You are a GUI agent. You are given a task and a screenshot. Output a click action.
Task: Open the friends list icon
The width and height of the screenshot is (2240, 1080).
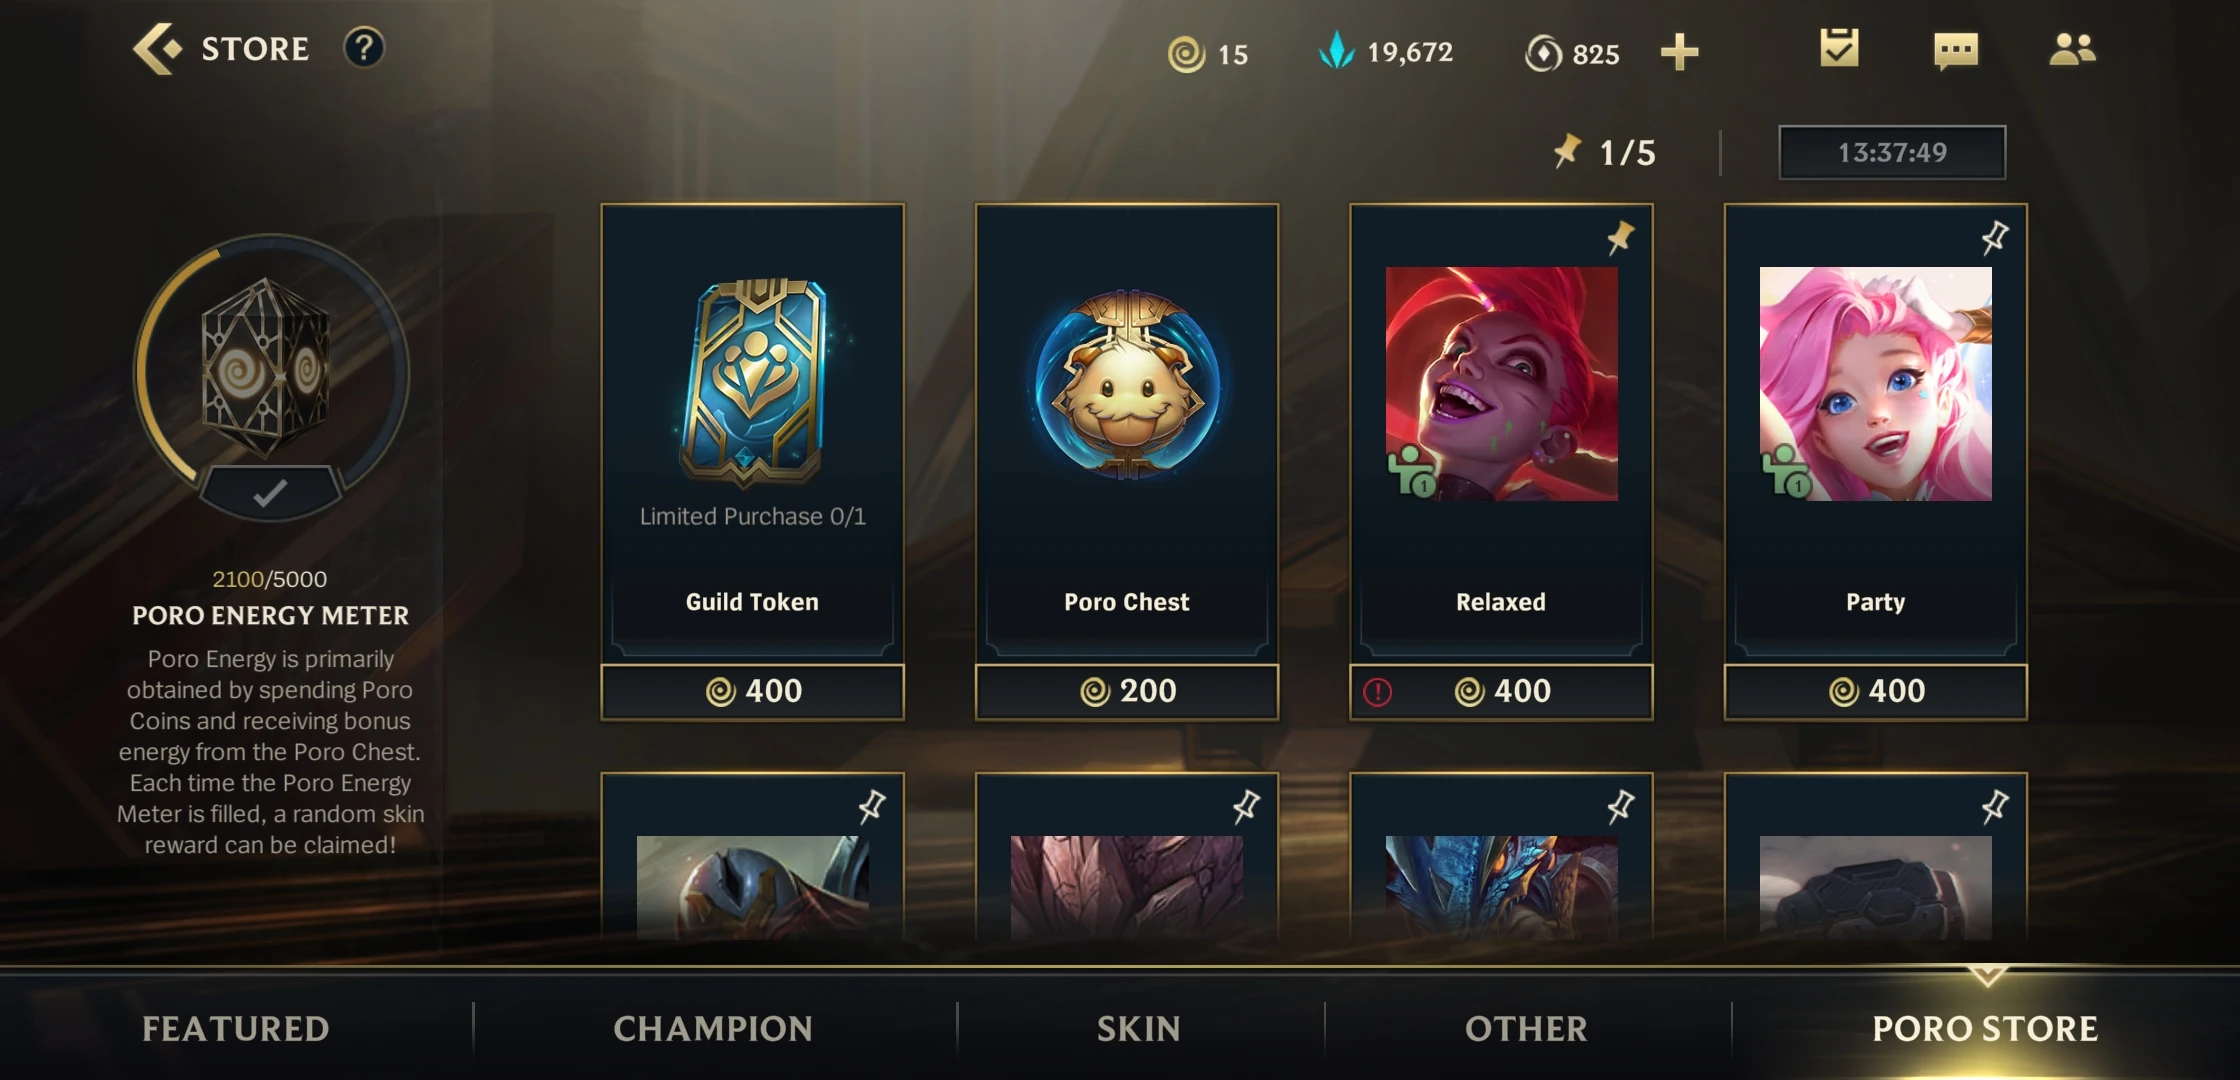[x=2072, y=49]
